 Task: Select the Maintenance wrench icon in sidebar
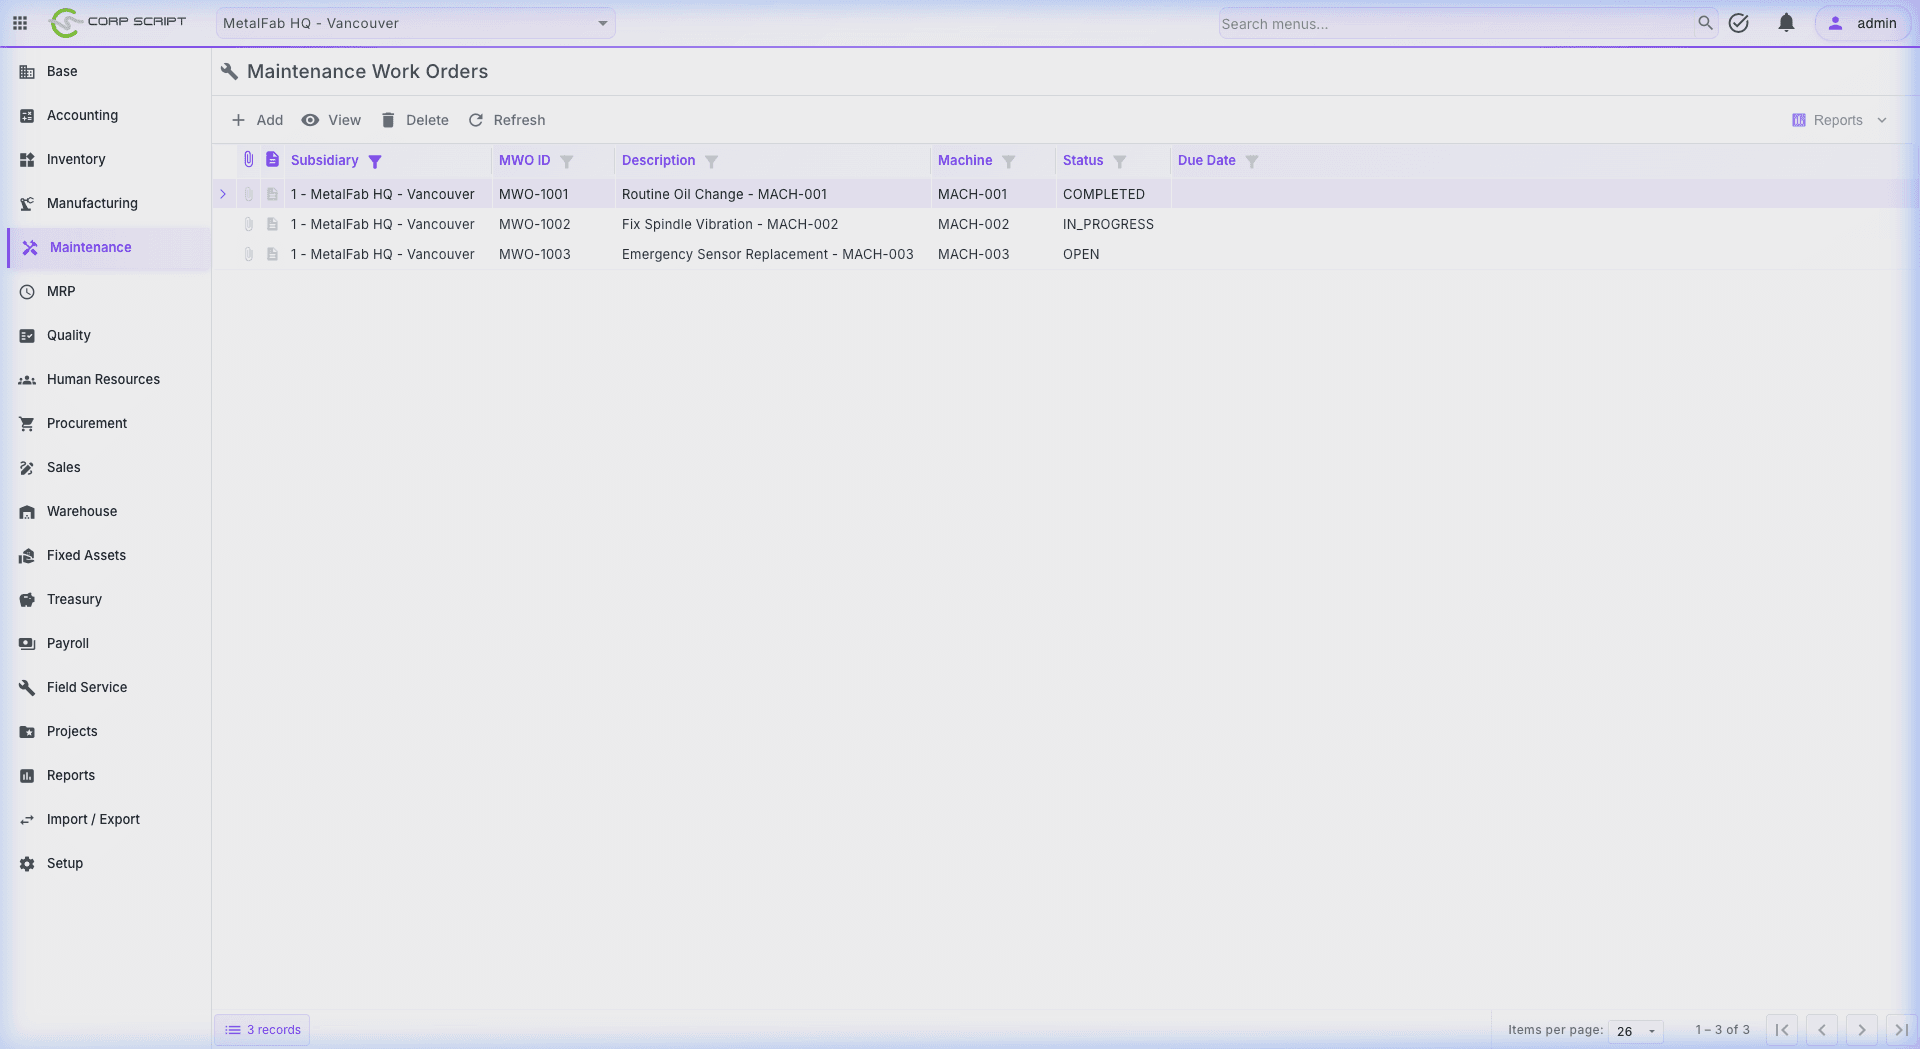(28, 247)
